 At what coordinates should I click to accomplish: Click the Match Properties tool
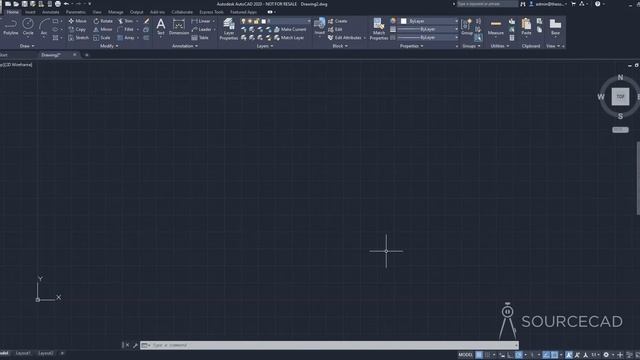378,29
